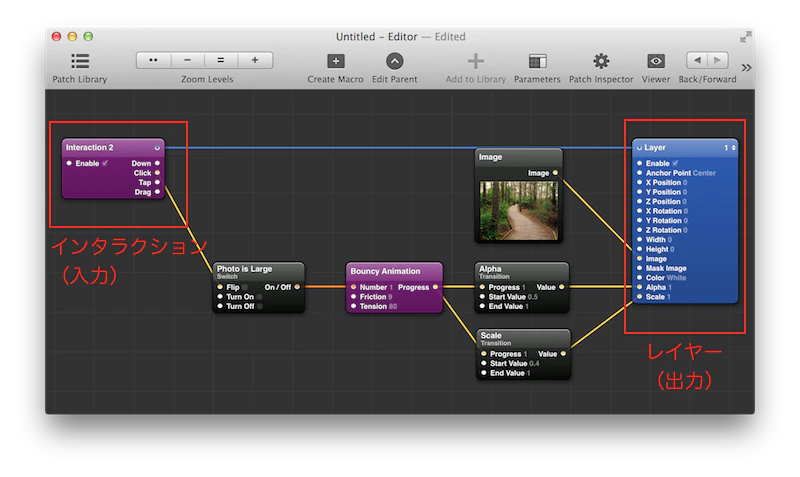Adjust the Layer patch order stepper

[x=733, y=148]
